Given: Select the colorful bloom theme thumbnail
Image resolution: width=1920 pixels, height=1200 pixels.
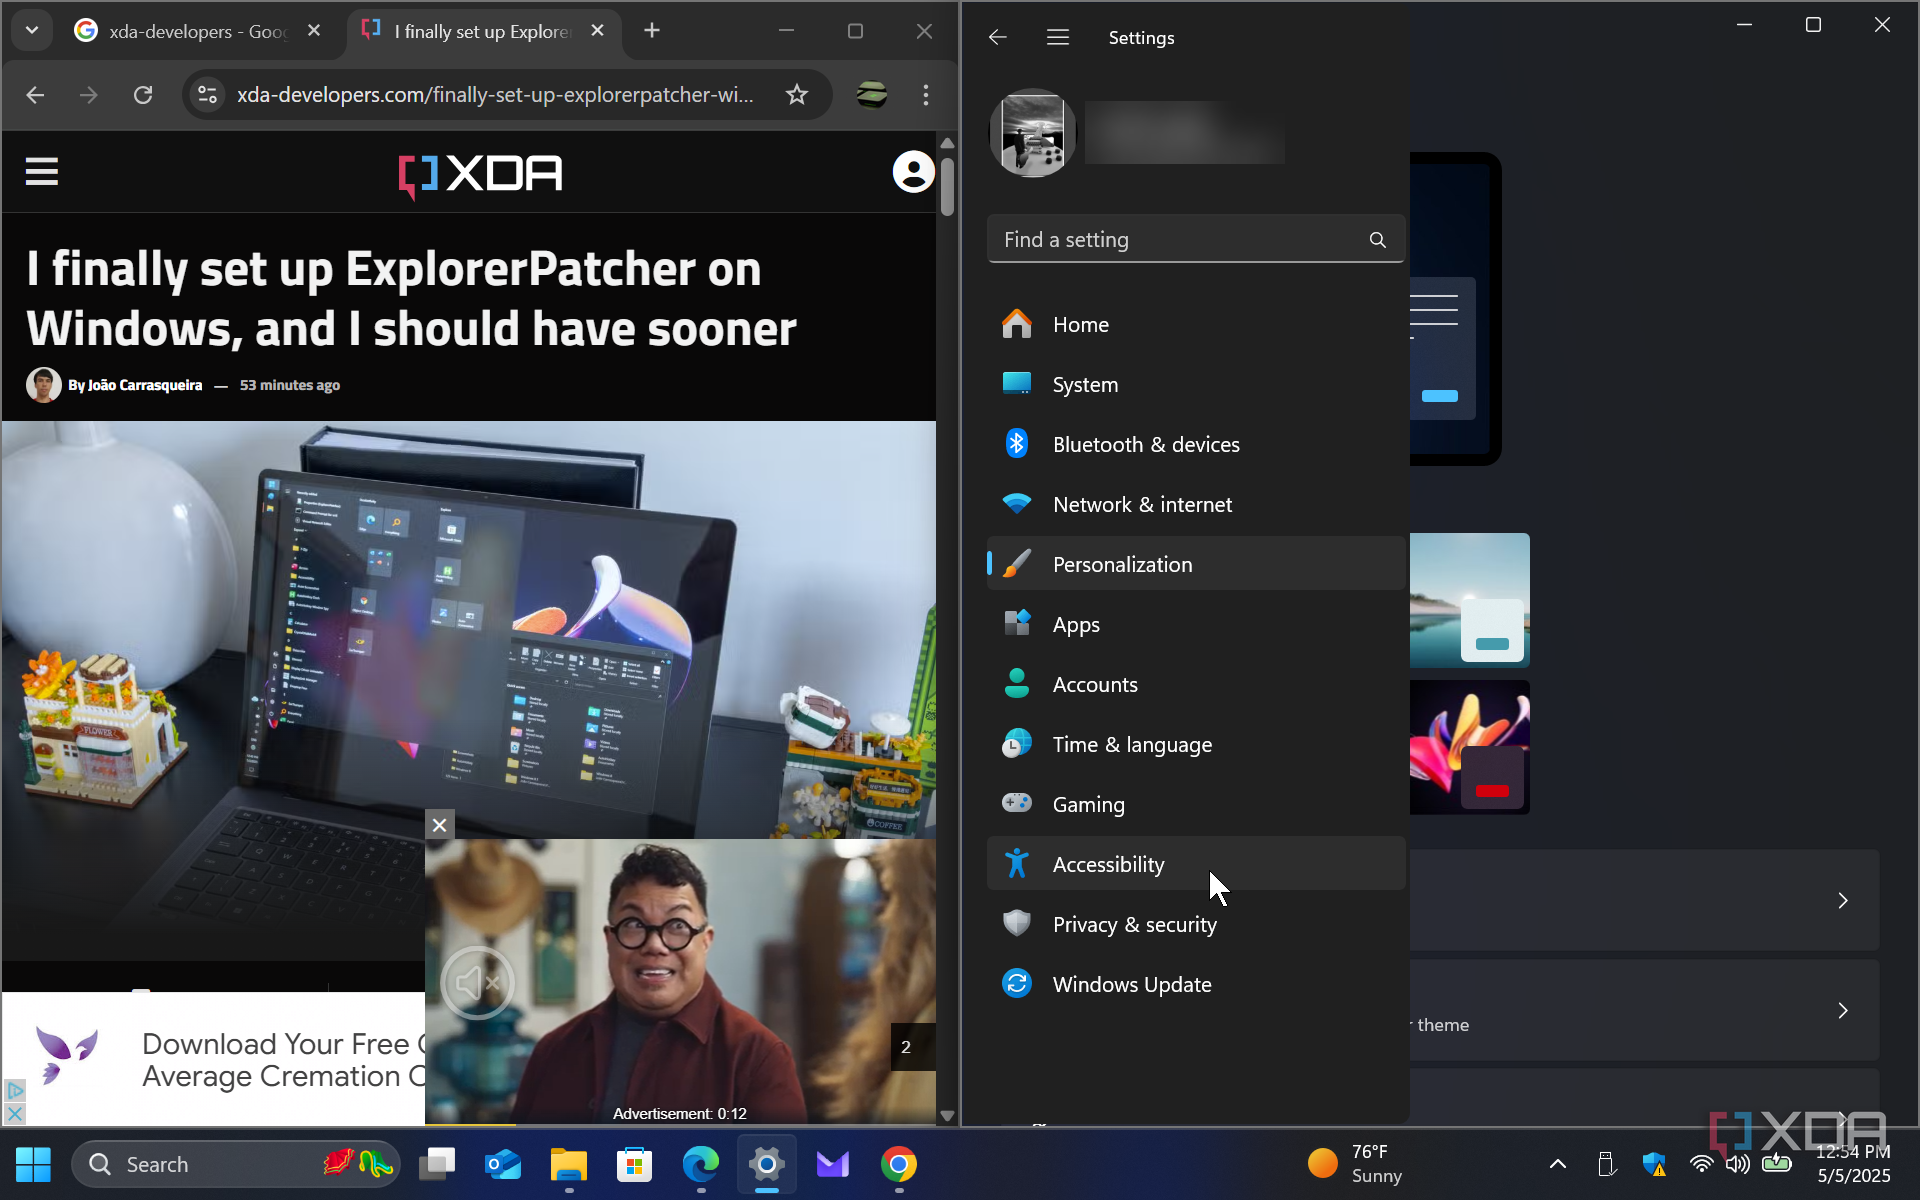Looking at the screenshot, I should [x=1469, y=747].
